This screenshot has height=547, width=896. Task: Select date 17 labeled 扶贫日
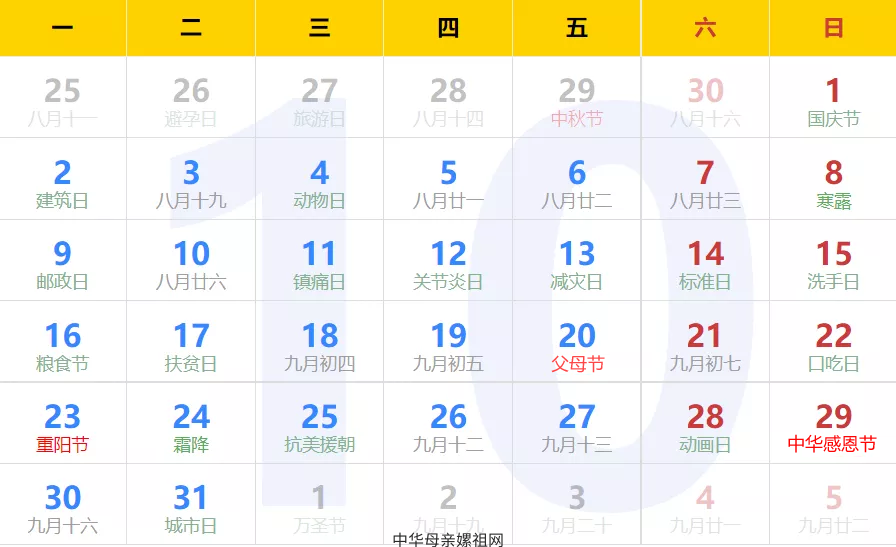[x=191, y=342]
